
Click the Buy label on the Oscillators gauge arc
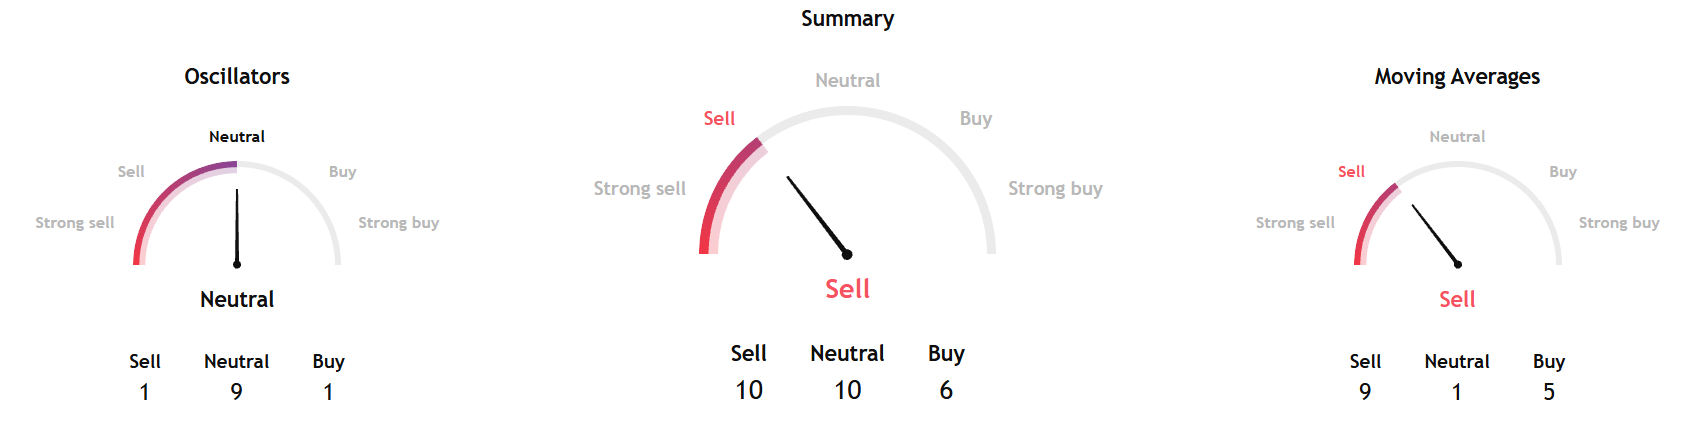tap(343, 172)
